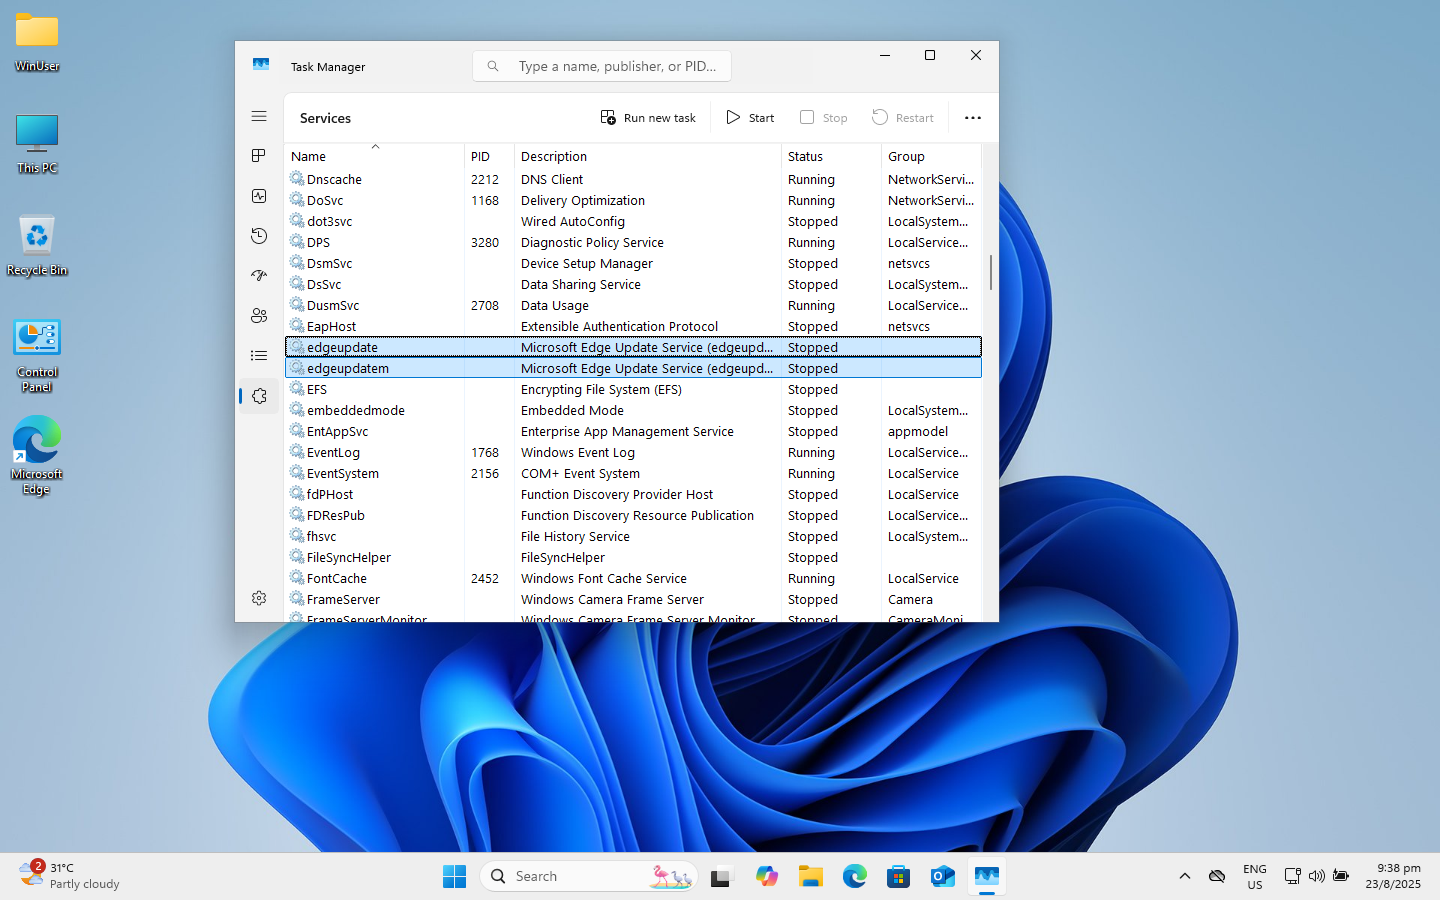Open the Windows Start menu

click(x=454, y=876)
